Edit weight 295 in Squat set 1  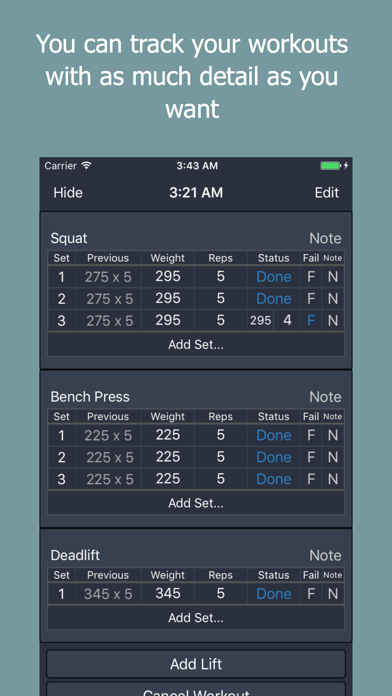pos(168,277)
